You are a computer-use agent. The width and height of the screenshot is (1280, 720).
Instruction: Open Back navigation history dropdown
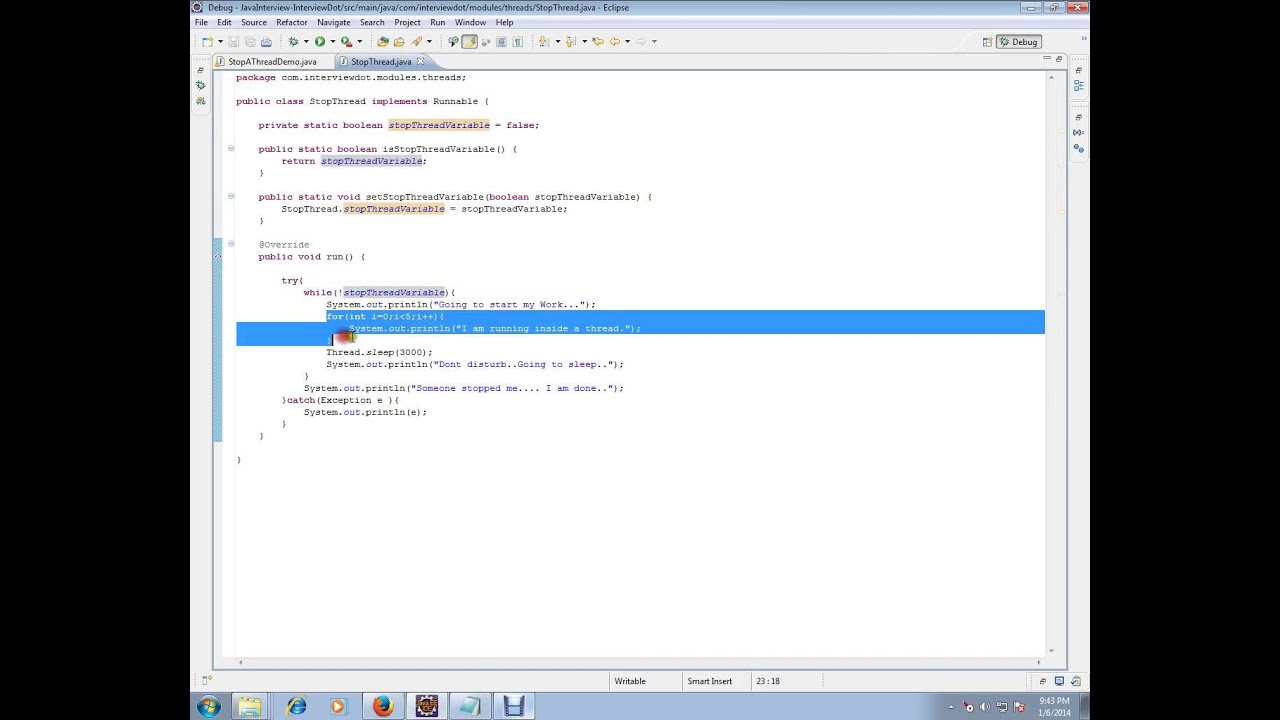click(x=627, y=41)
